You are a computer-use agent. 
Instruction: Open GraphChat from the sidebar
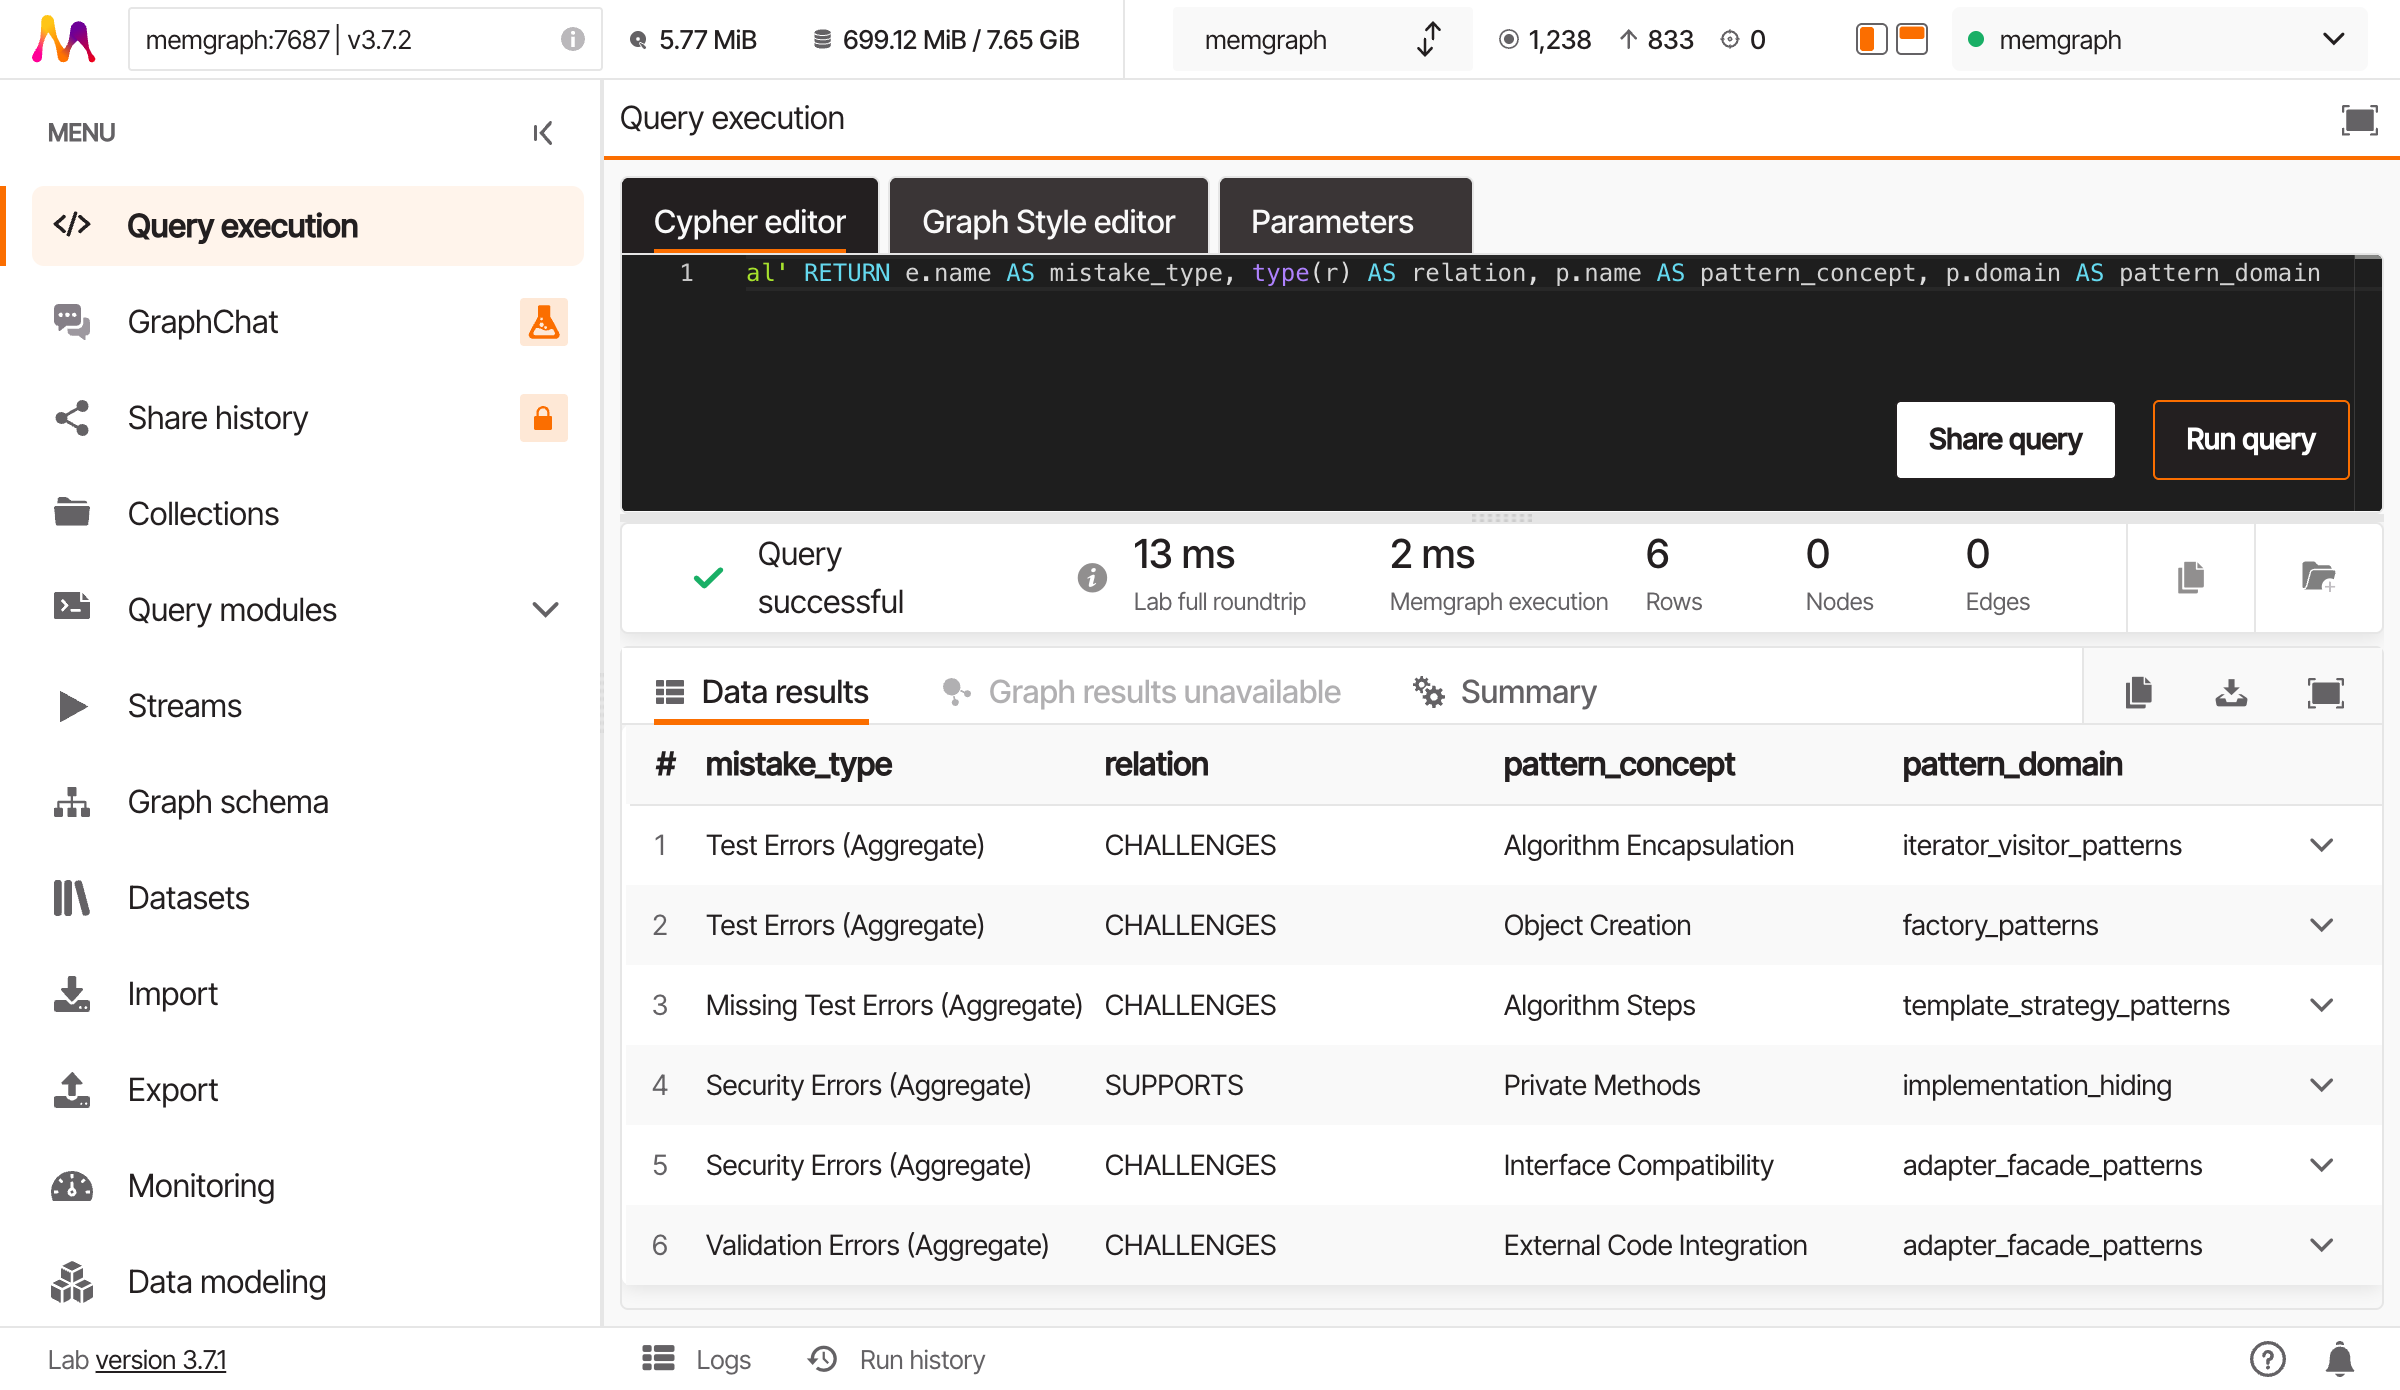point(203,321)
